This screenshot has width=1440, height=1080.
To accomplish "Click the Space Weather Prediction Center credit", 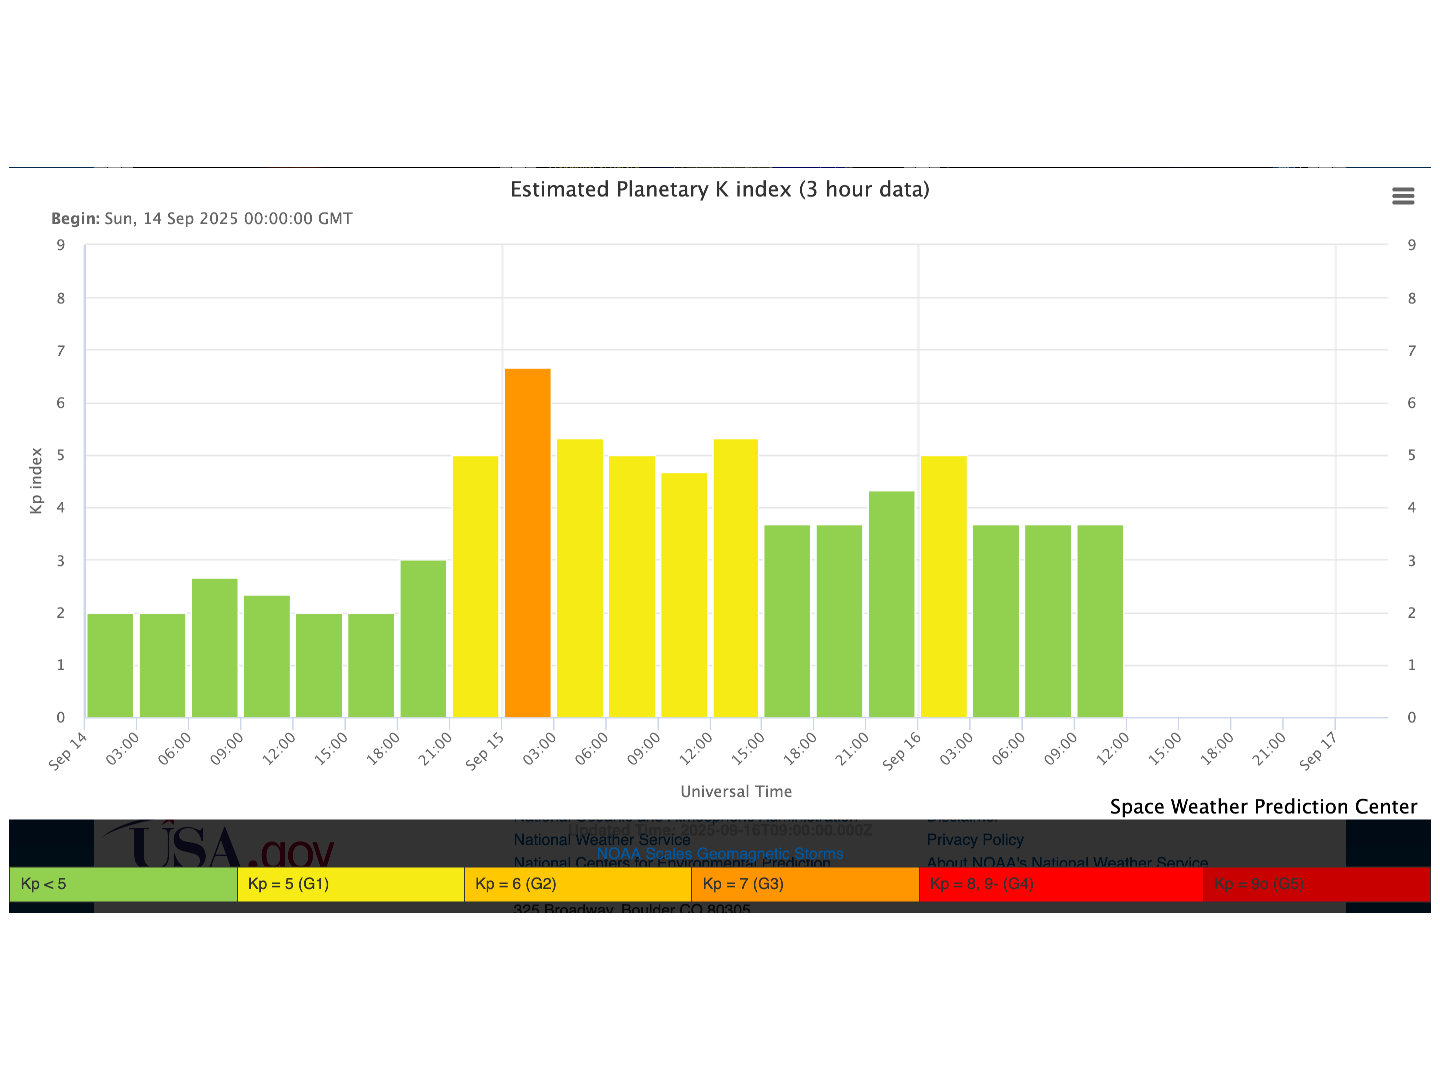I will click(1263, 807).
